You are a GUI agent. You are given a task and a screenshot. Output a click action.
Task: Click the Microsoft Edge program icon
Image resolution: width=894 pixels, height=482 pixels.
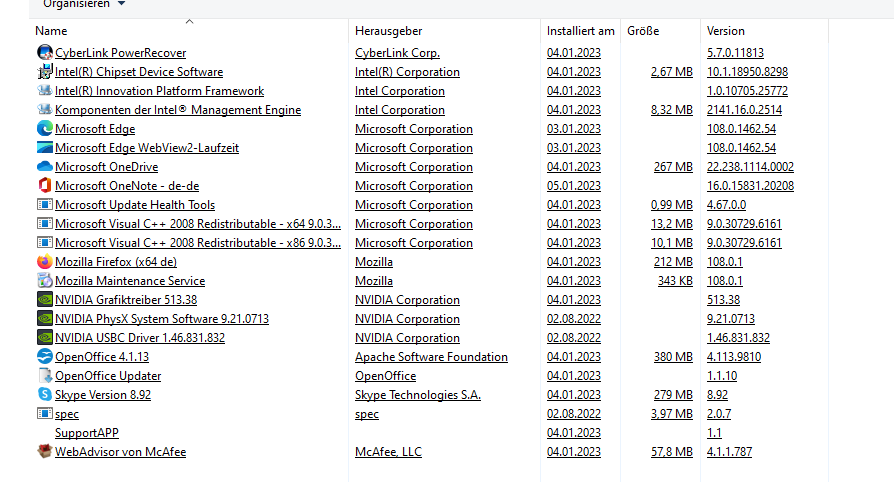coord(44,129)
